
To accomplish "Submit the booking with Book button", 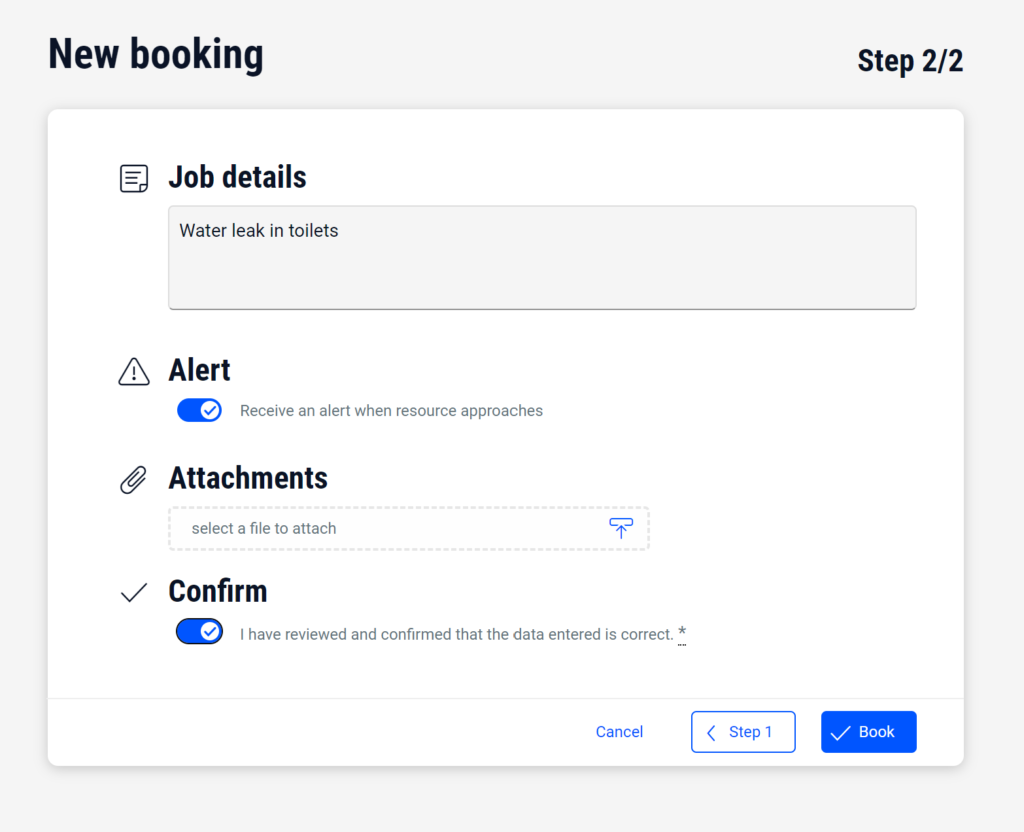I will click(x=868, y=732).
